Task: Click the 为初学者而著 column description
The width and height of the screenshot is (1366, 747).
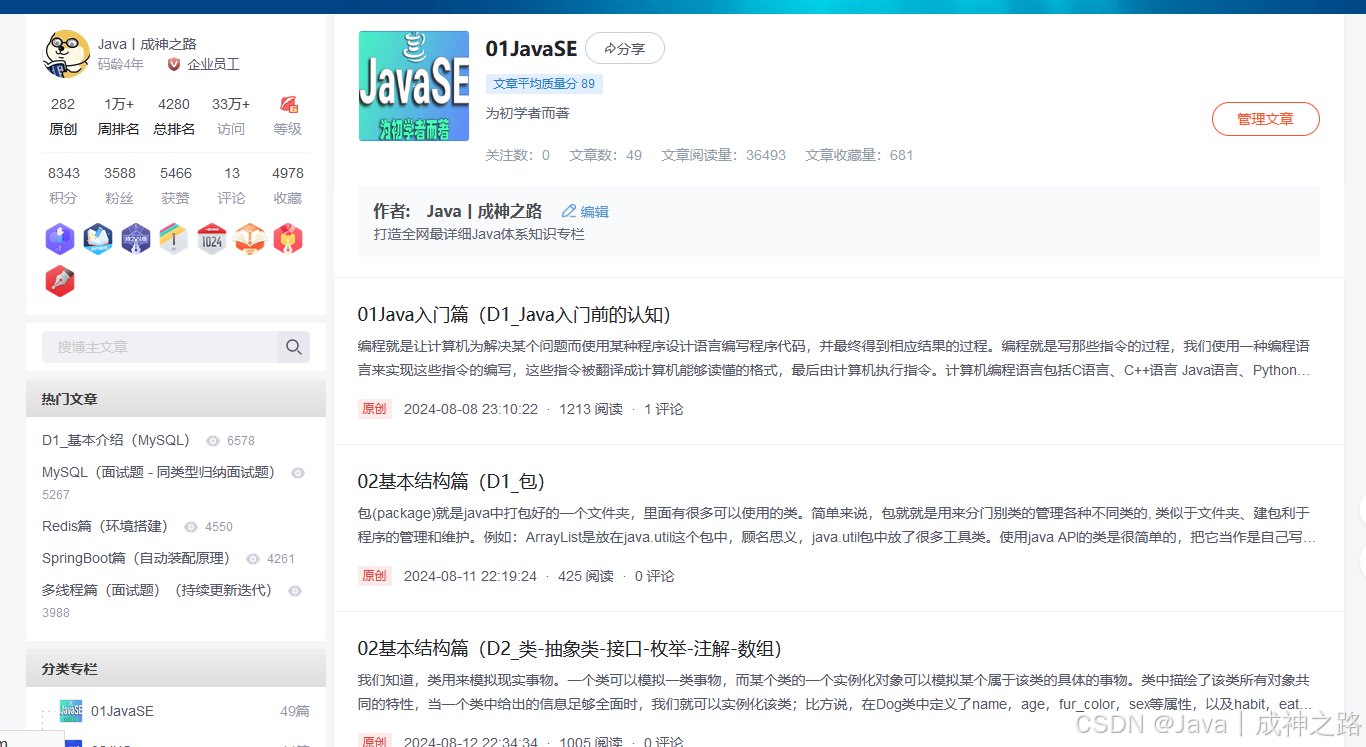Action: click(527, 113)
